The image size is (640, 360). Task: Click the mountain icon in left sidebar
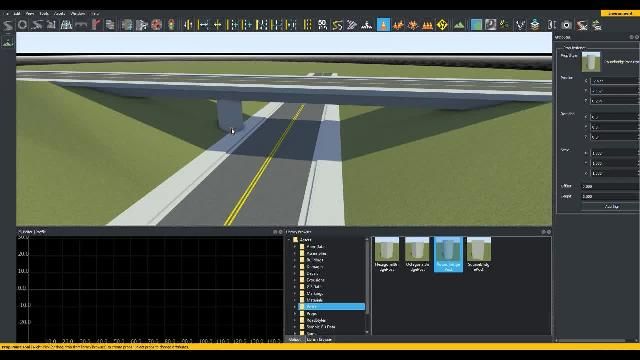click(x=8, y=42)
